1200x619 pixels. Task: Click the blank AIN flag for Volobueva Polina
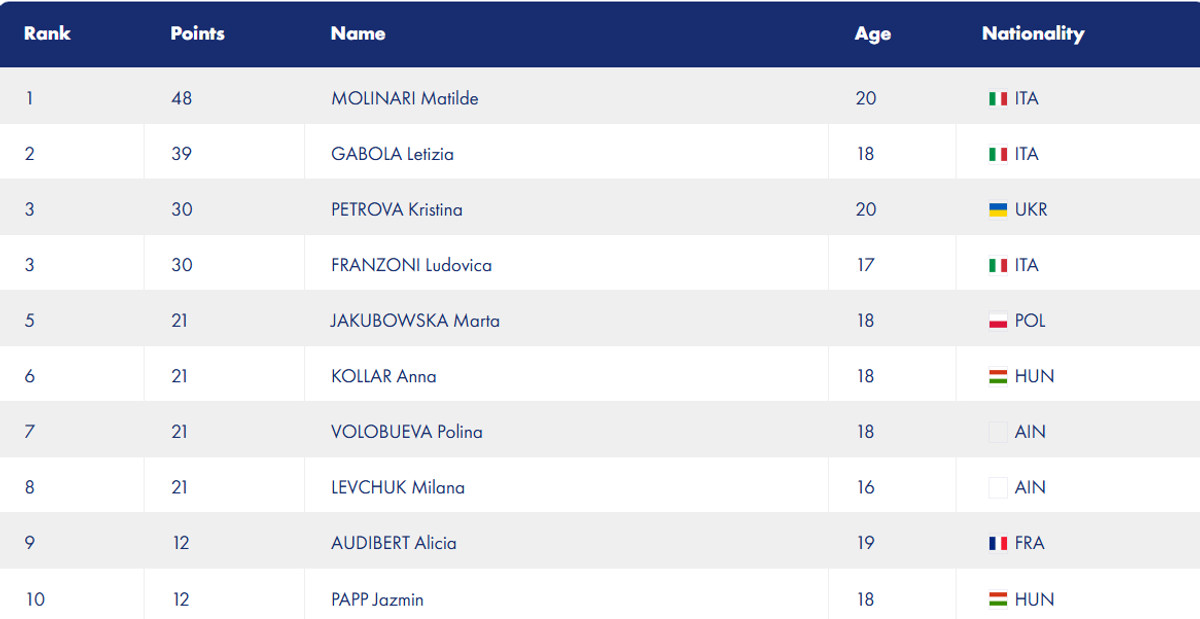click(x=997, y=433)
